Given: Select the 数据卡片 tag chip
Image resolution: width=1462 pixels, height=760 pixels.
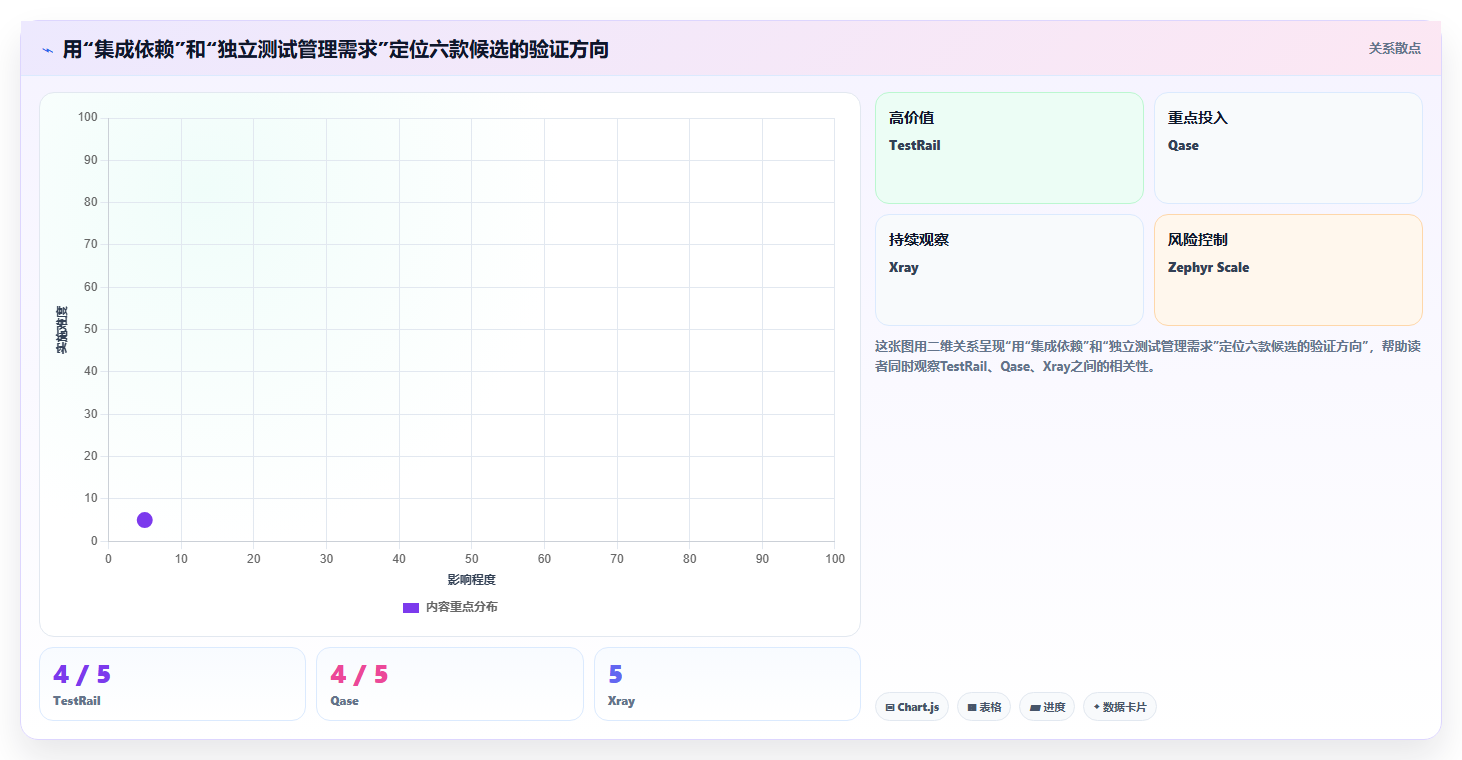Looking at the screenshot, I should (x=1120, y=707).
